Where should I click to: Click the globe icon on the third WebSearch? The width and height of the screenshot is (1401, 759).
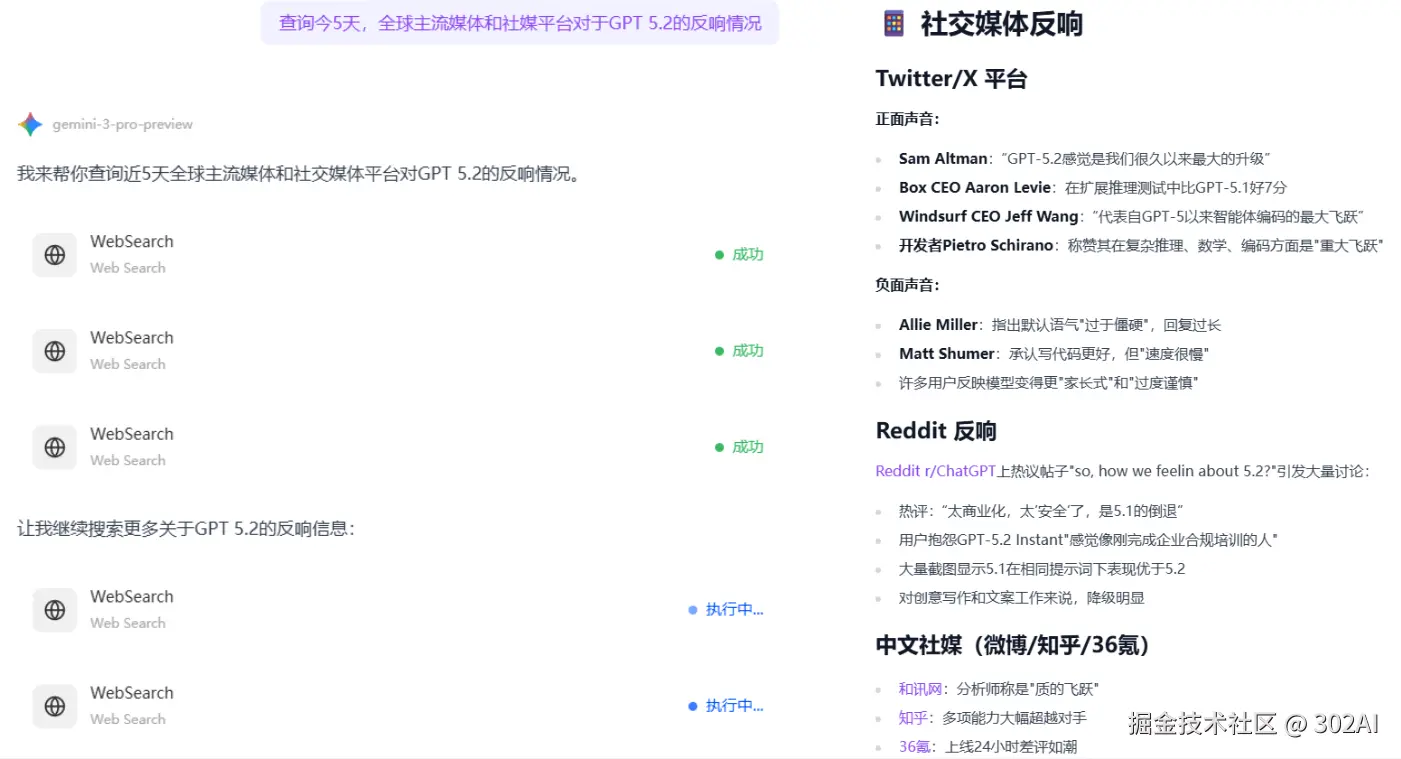(x=54, y=446)
